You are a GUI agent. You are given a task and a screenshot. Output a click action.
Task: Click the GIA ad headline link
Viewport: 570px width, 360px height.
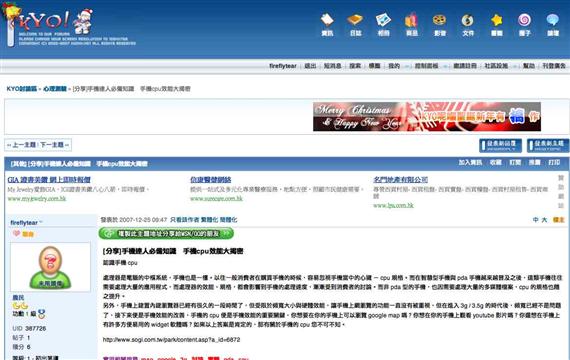pyautogui.click(x=49, y=180)
